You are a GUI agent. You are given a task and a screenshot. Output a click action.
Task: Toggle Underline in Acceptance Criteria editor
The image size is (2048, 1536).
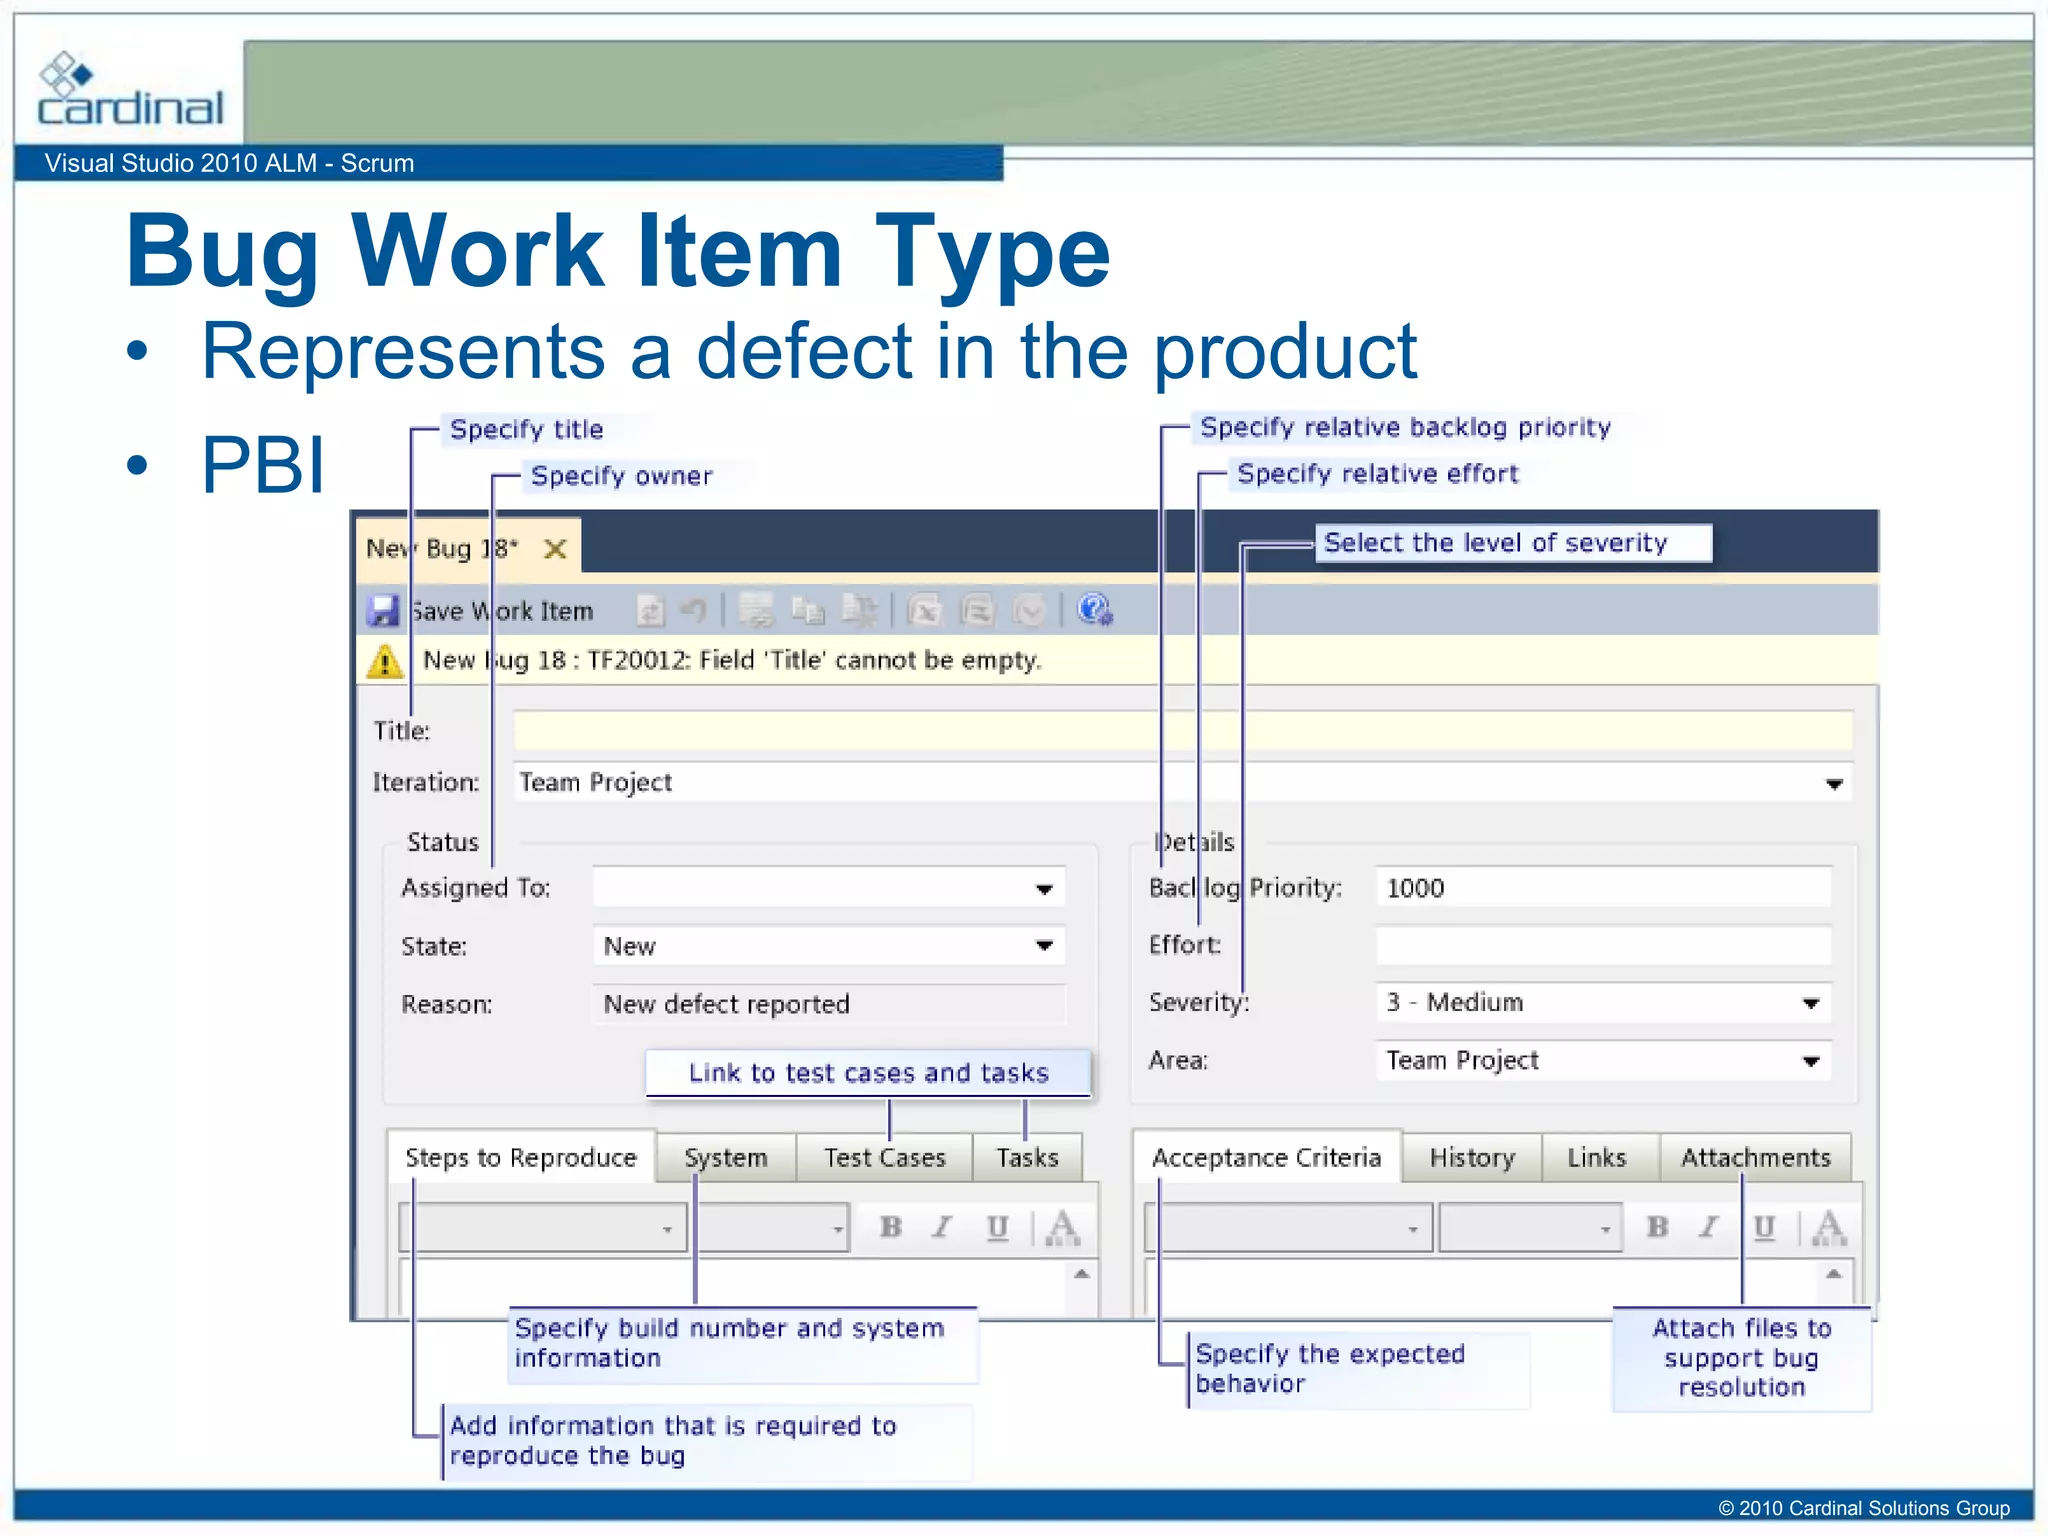(1765, 1227)
